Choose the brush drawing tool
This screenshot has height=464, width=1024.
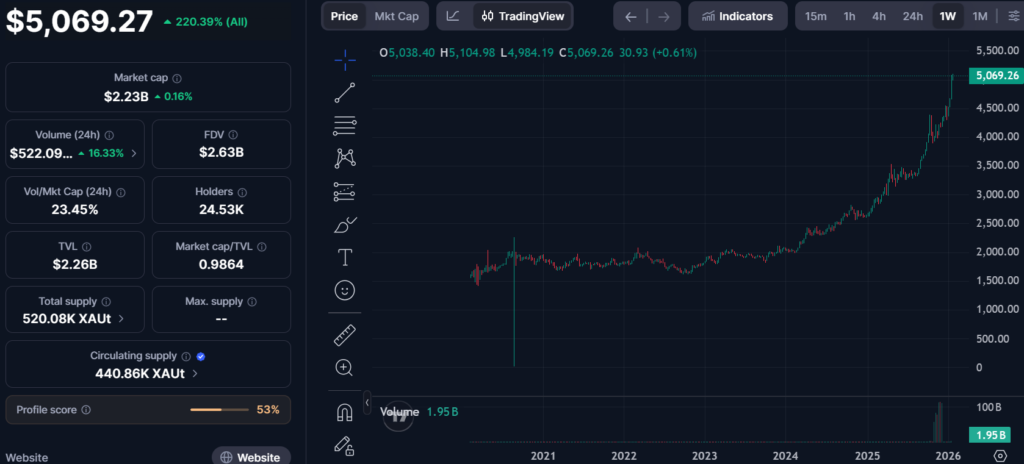[345, 225]
